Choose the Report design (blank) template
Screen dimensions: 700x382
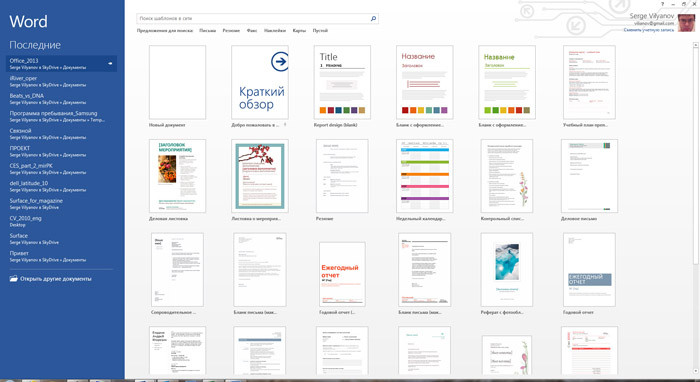coord(342,82)
